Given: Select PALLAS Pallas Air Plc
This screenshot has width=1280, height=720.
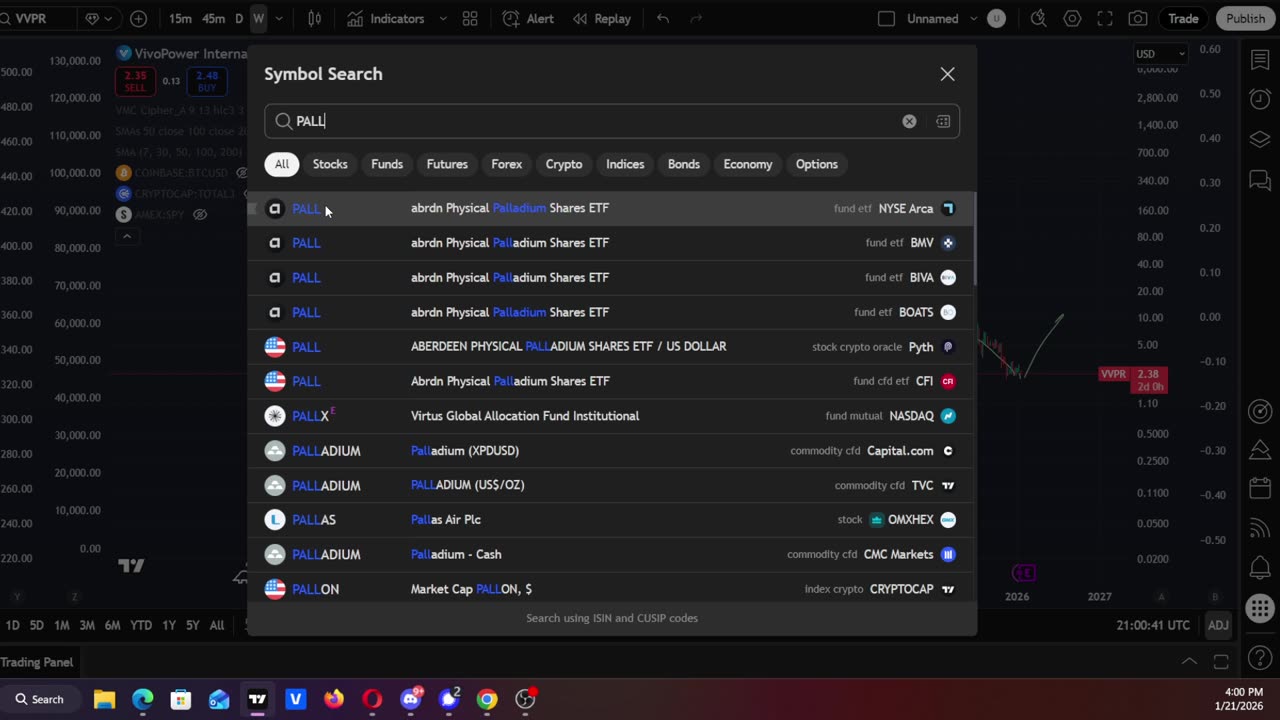Looking at the screenshot, I should [611, 520].
